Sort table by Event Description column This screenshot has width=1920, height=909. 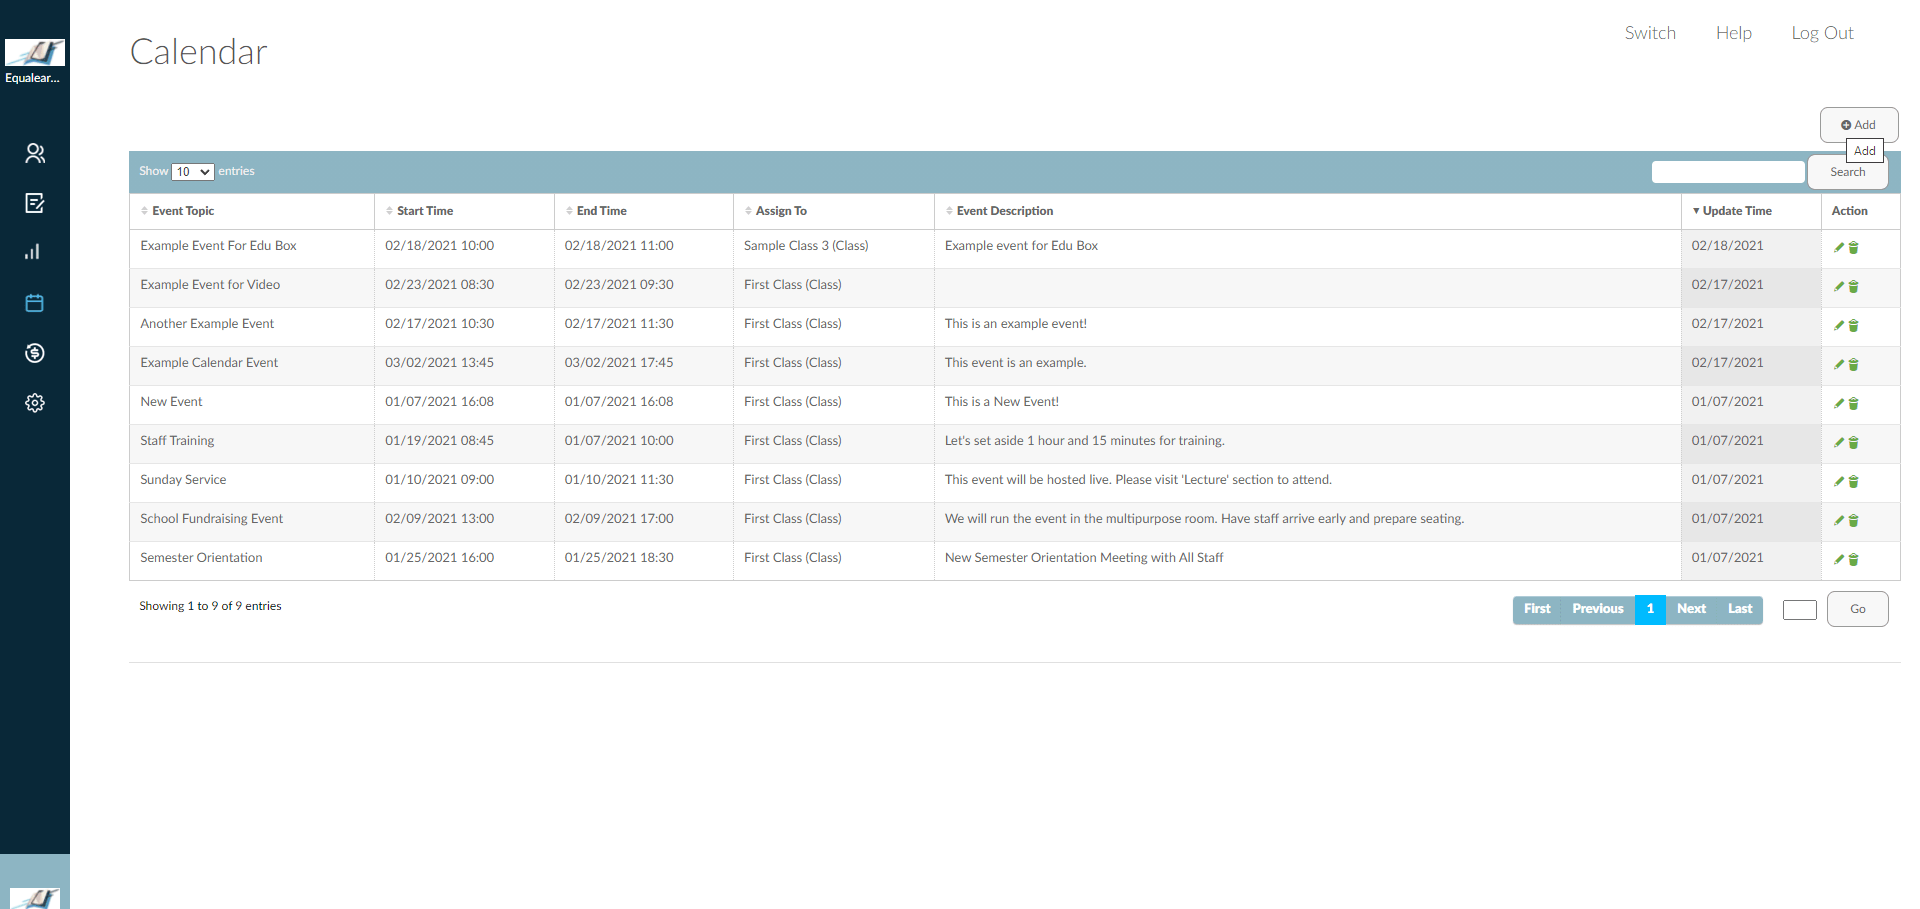pyautogui.click(x=1308, y=211)
